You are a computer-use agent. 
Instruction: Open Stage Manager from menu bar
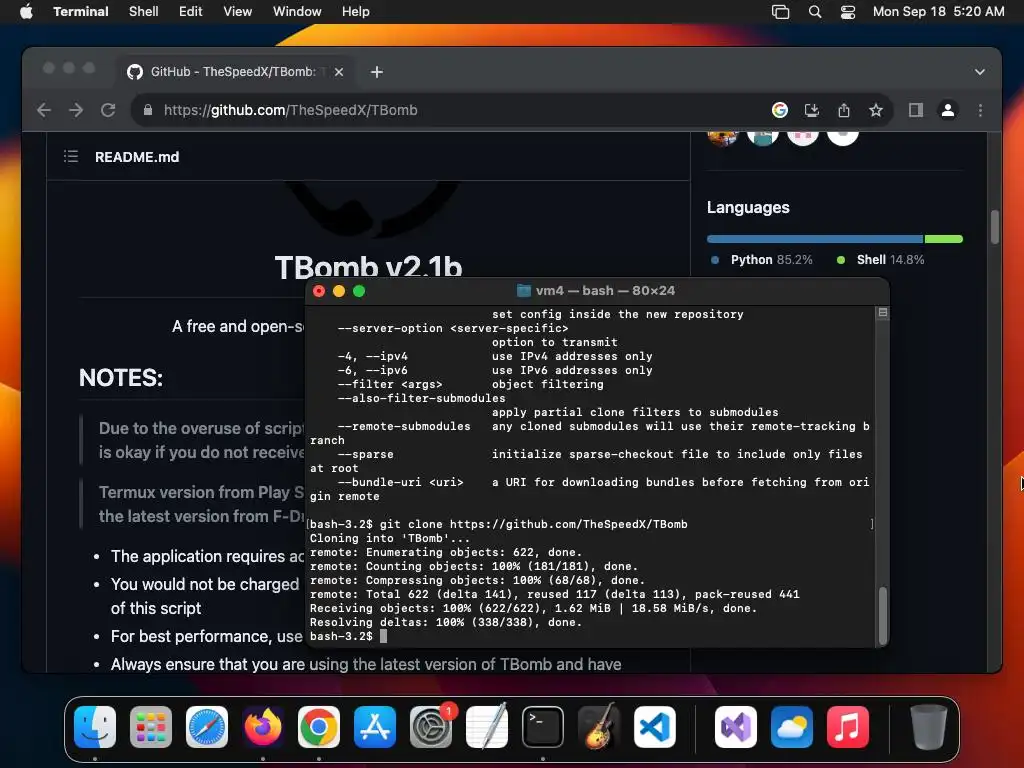click(x=780, y=12)
